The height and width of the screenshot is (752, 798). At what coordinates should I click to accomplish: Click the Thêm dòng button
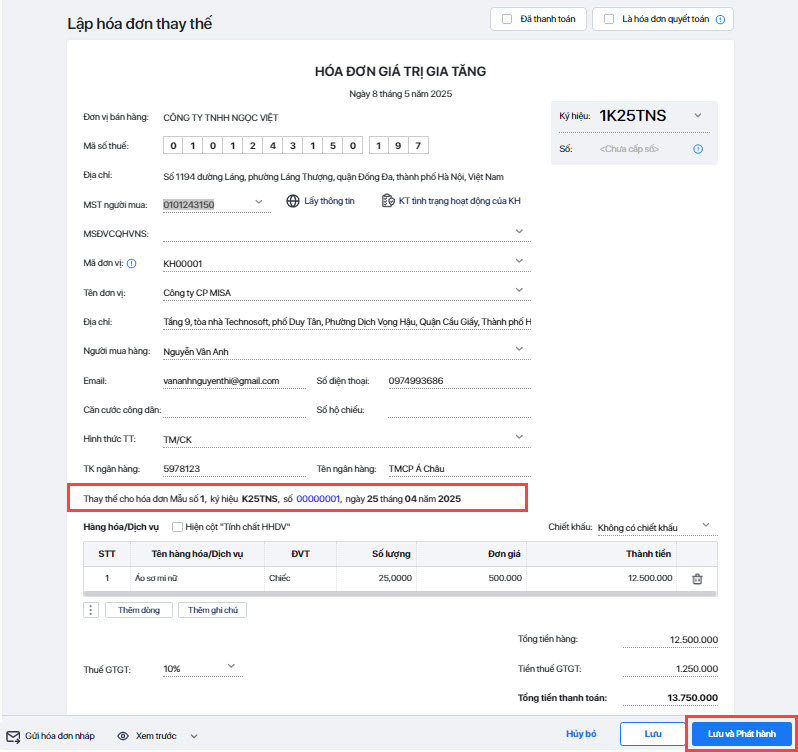tap(139, 610)
